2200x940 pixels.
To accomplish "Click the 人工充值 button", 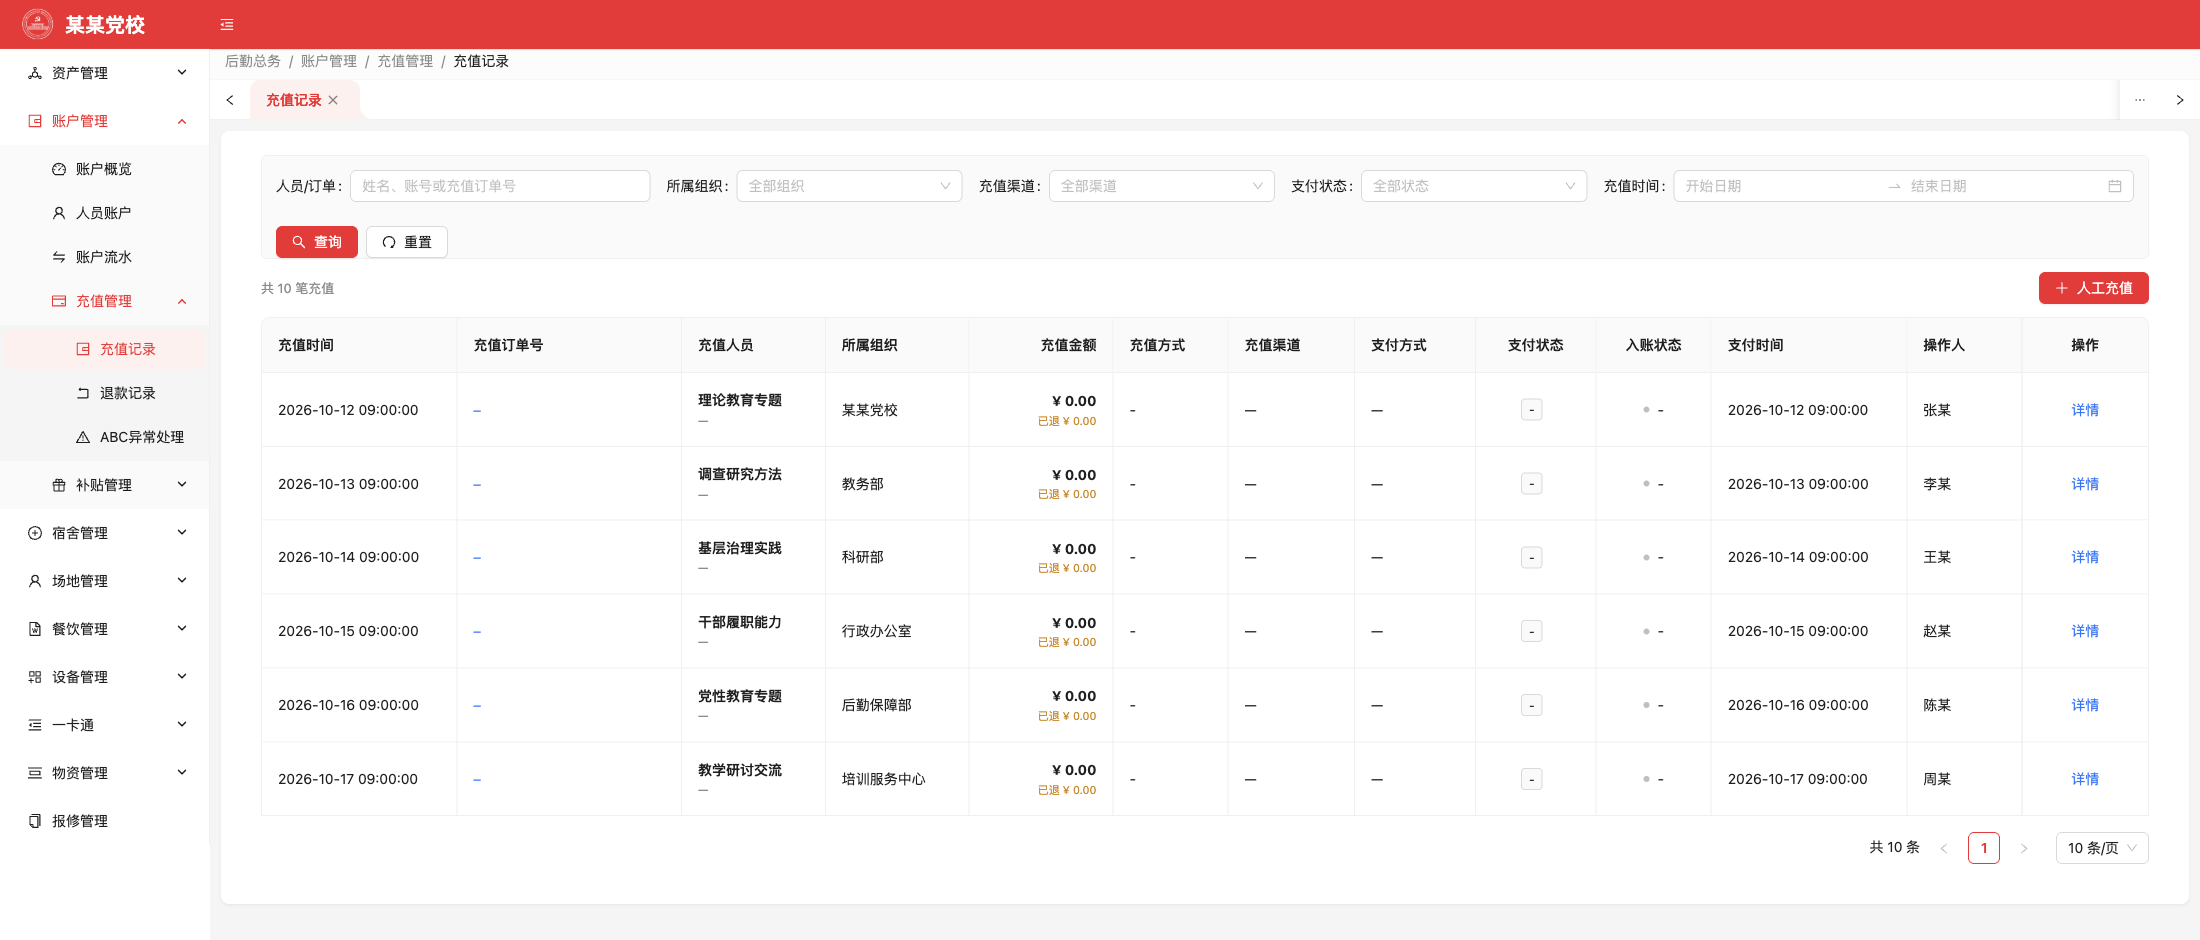I will pyautogui.click(x=2094, y=288).
